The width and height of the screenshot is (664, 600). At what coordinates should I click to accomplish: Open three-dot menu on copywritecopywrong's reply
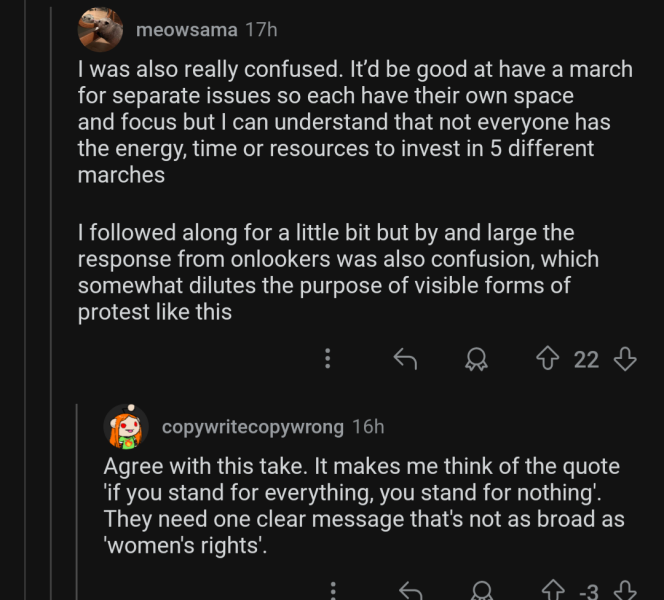(x=334, y=591)
